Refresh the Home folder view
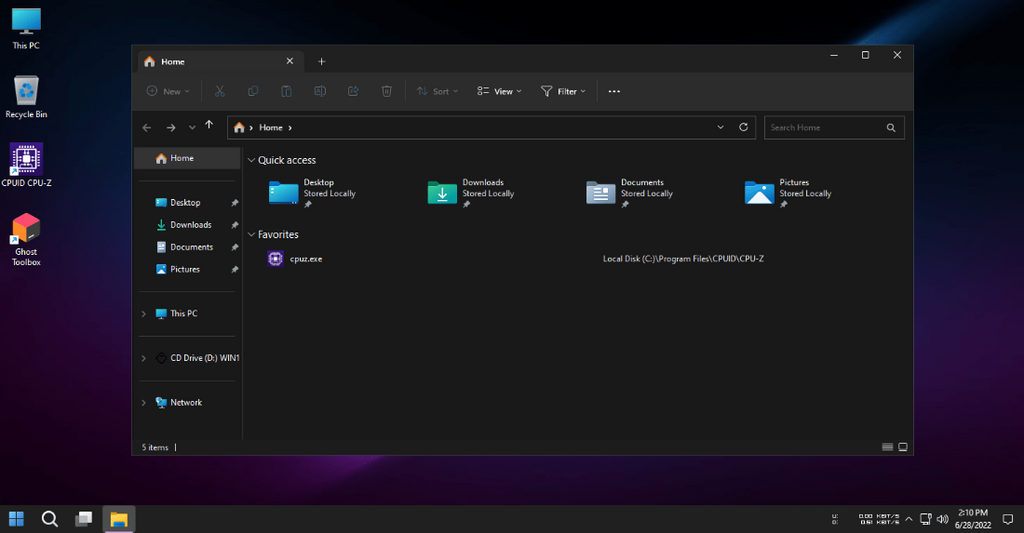 click(743, 127)
